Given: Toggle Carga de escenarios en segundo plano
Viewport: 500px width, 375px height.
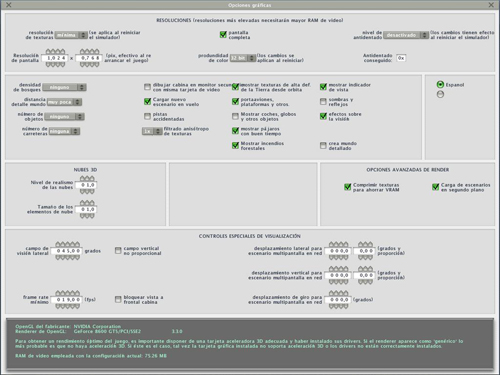Looking at the screenshot, I should pos(435,187).
